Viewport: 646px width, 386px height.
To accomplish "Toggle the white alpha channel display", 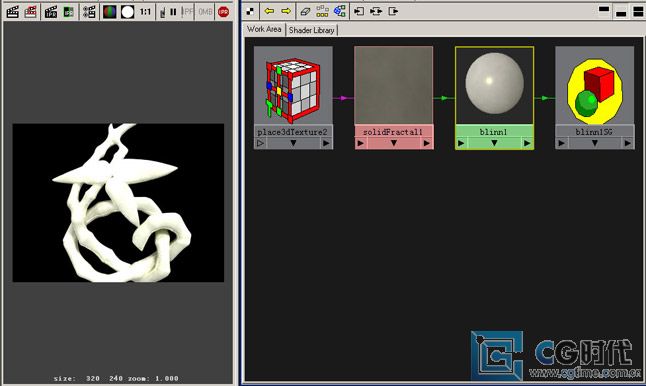I will [127, 12].
